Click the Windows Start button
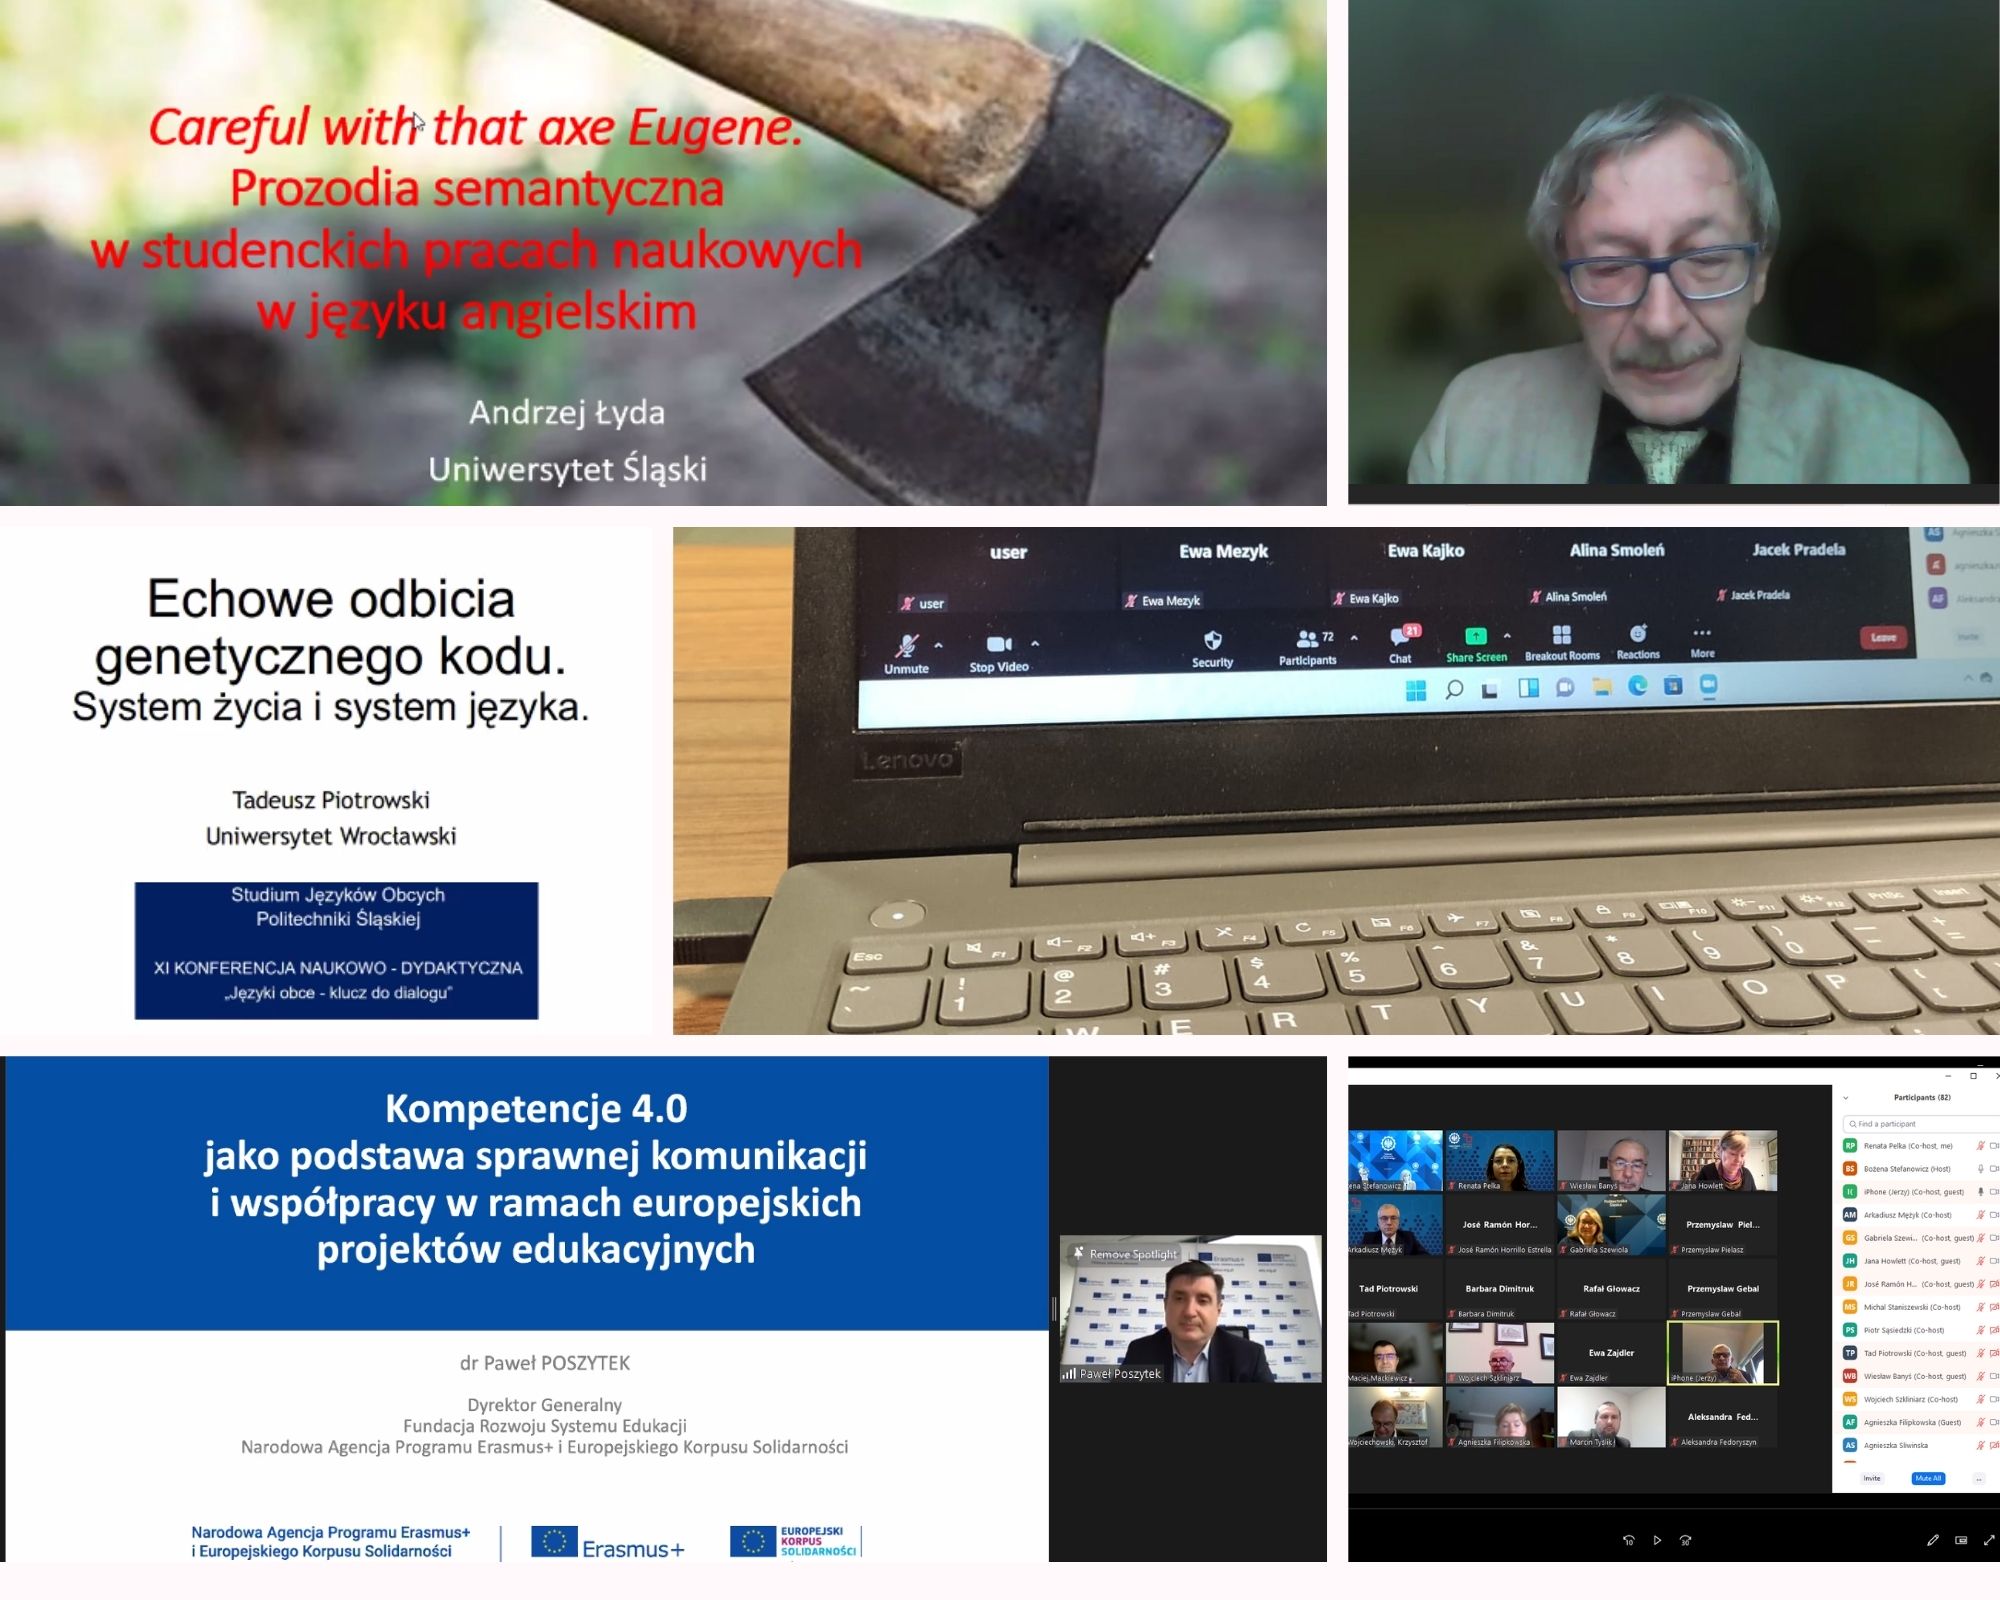The height and width of the screenshot is (1600, 2000). (1416, 690)
